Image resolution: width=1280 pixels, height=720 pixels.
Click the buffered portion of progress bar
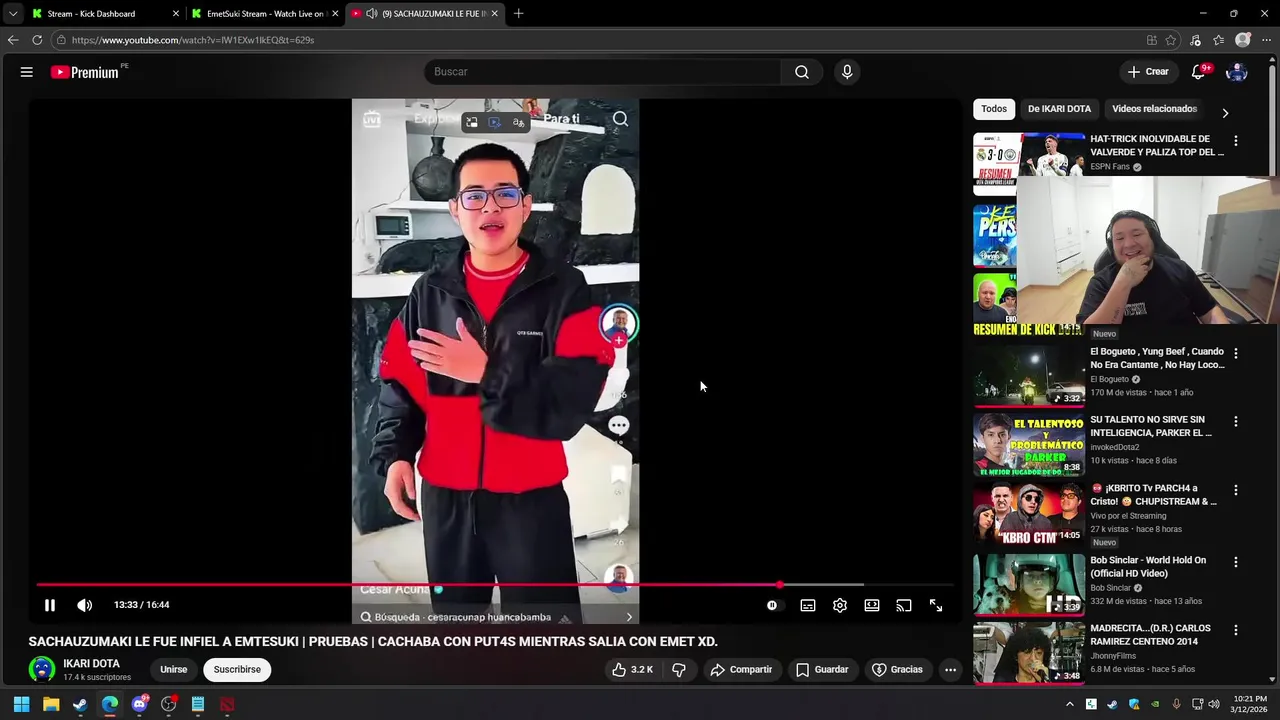coord(822,585)
